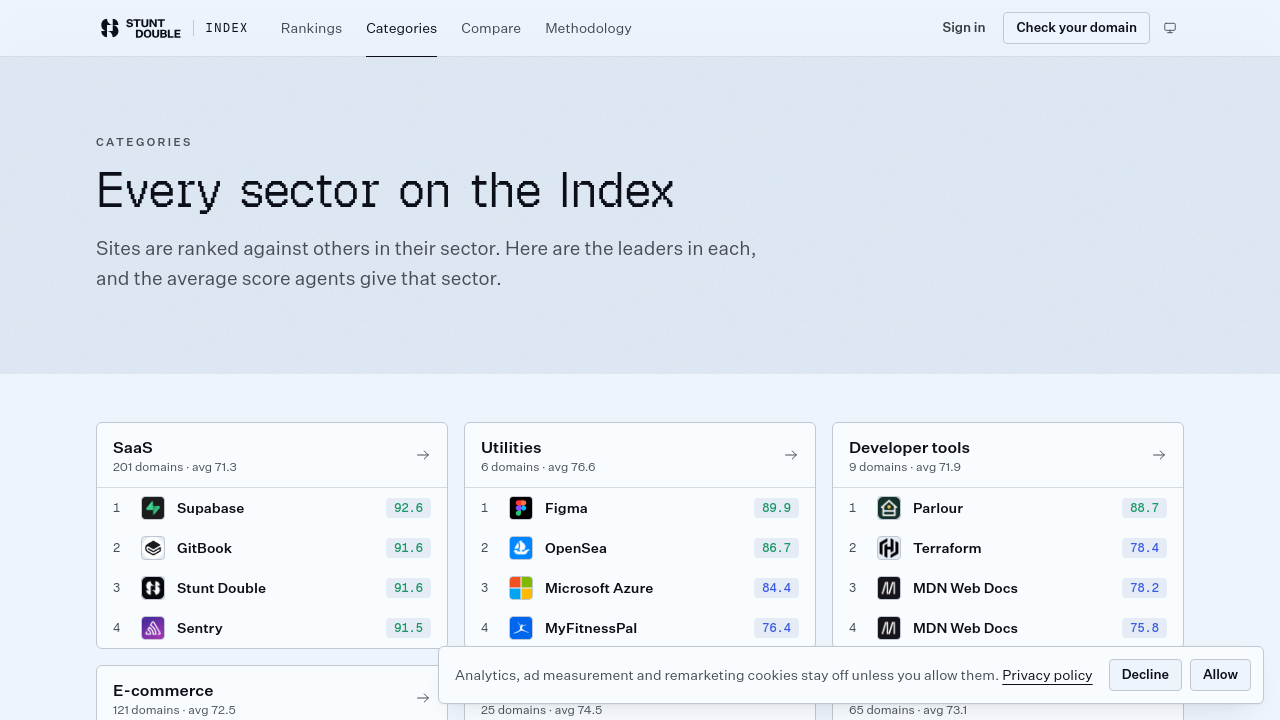Select the GitBook row name
This screenshot has width=1280, height=720.
(x=204, y=548)
